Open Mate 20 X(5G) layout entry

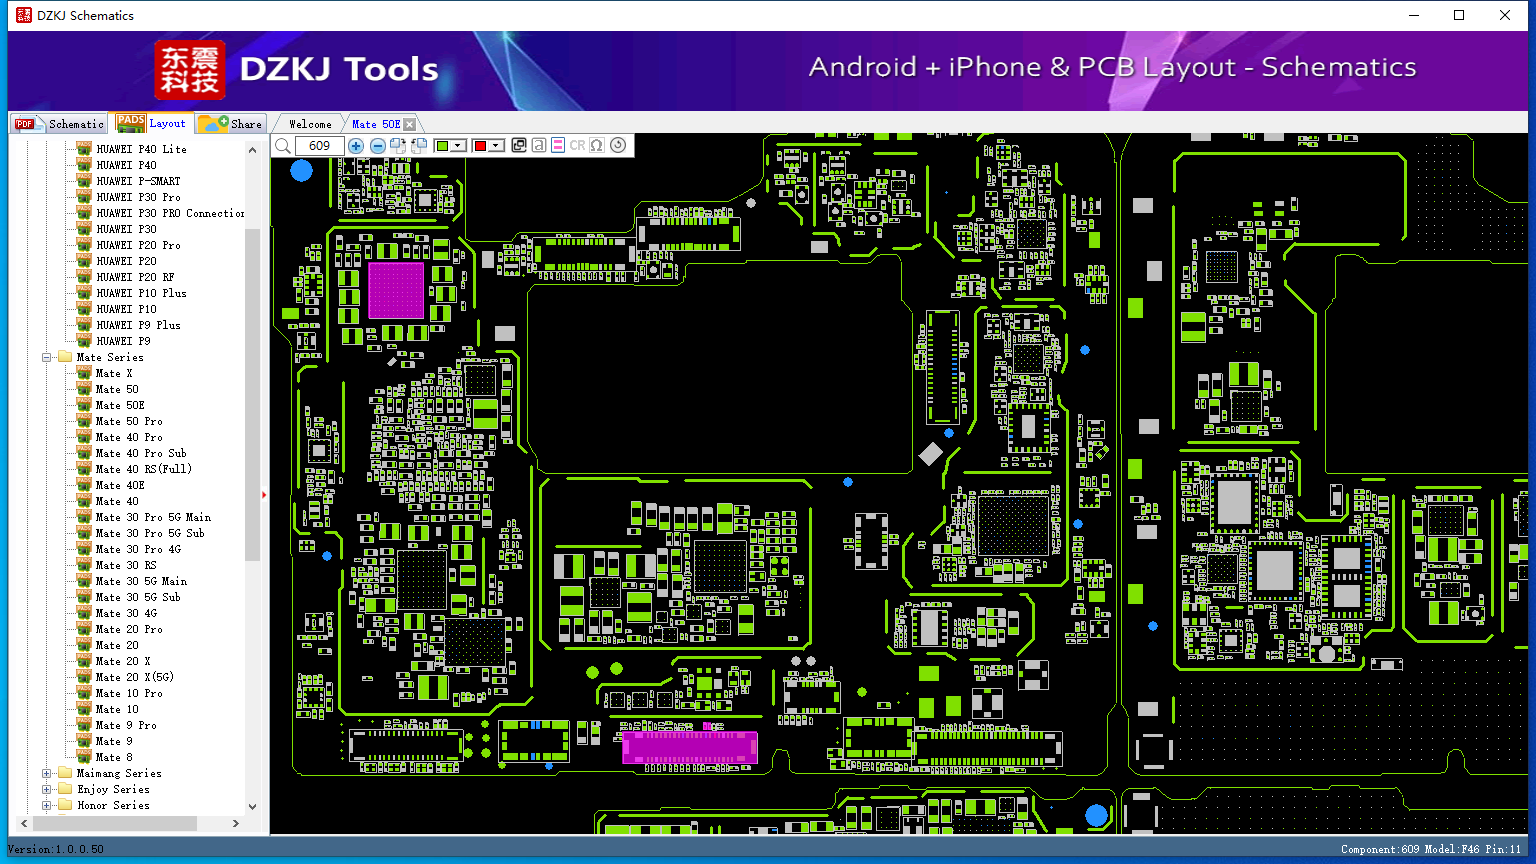pos(135,677)
